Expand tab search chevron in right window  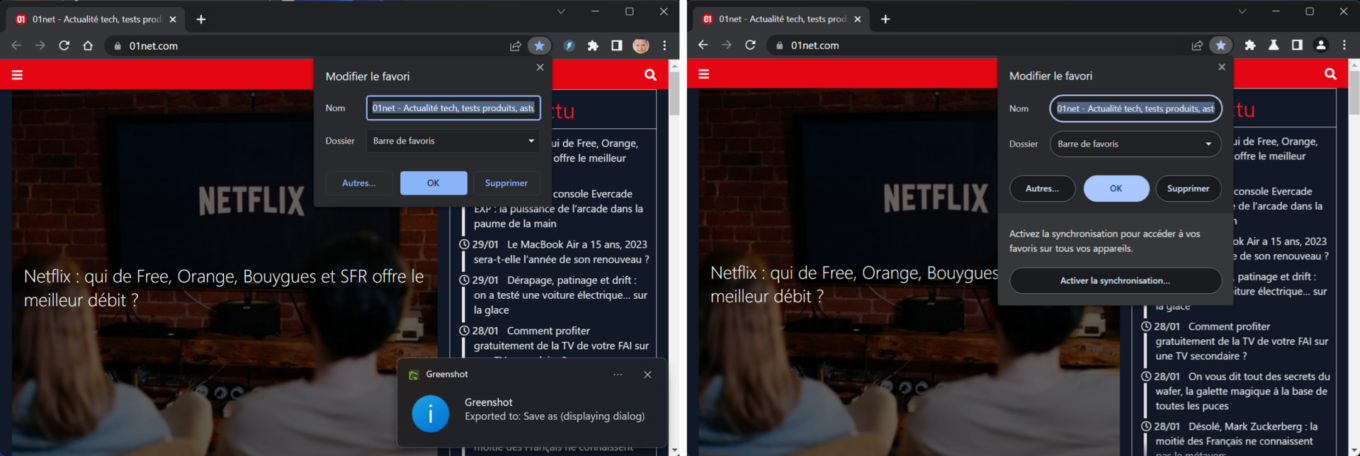pos(1241,11)
